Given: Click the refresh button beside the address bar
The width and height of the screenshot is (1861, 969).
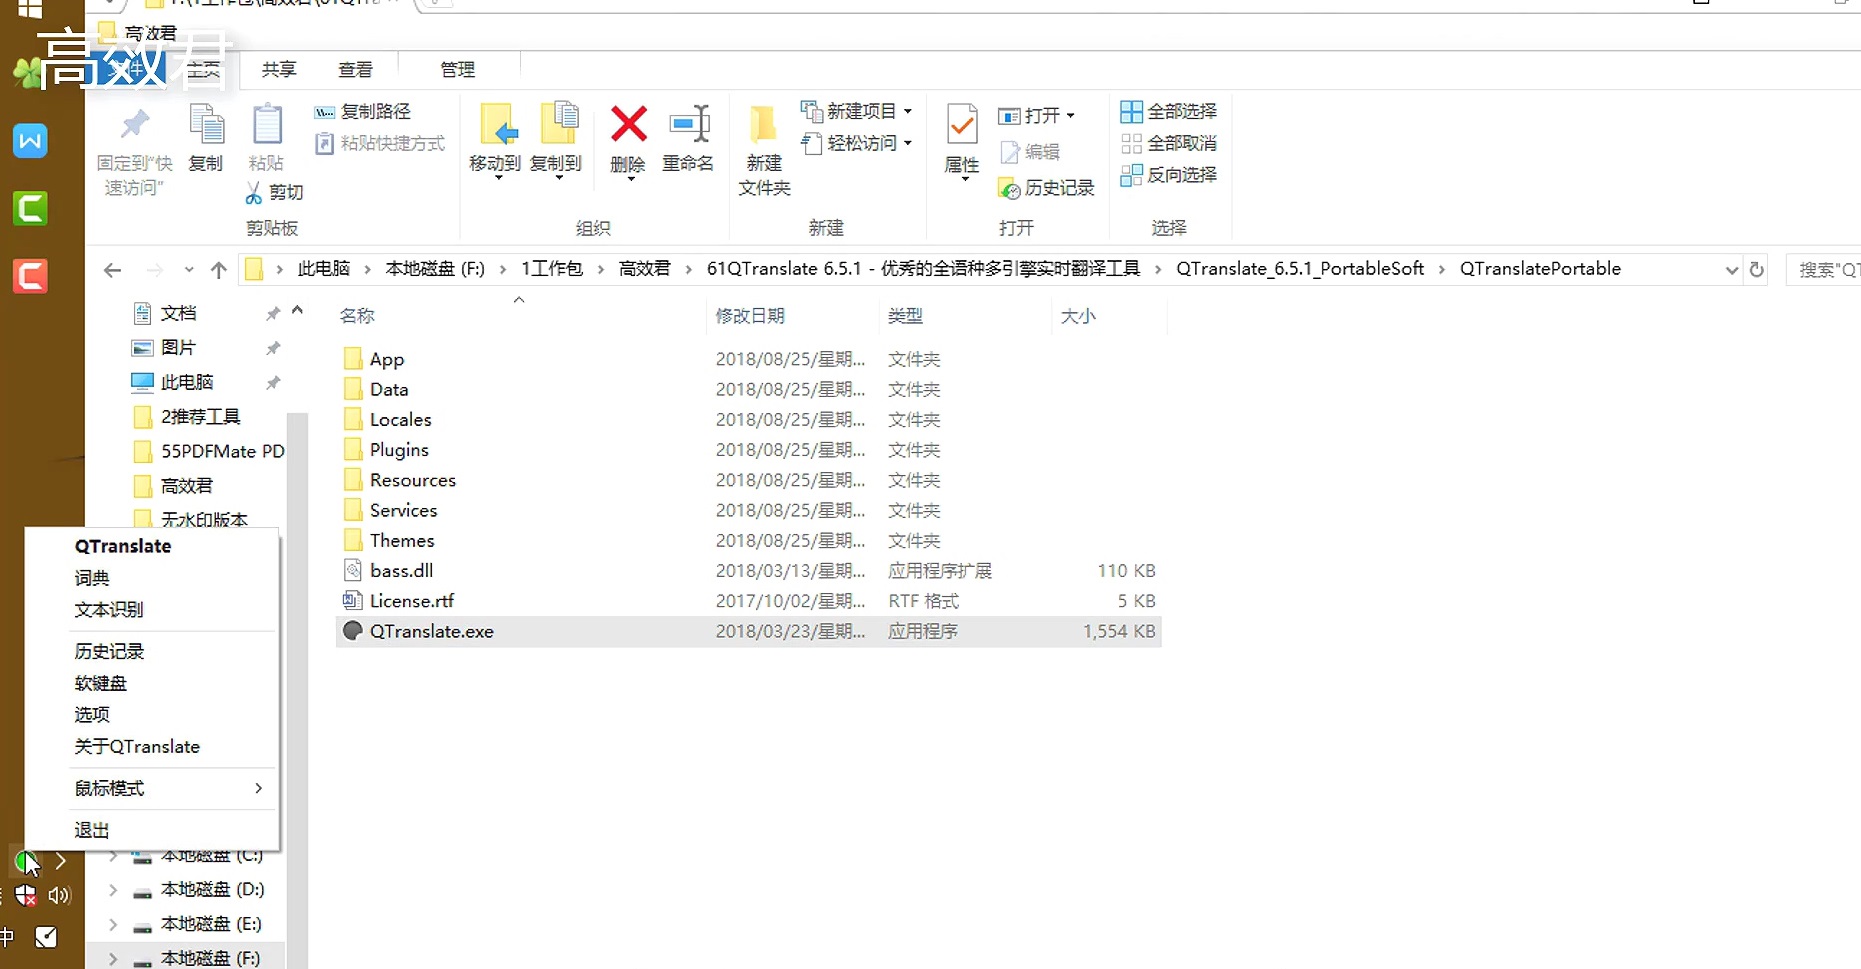Looking at the screenshot, I should pos(1757,269).
